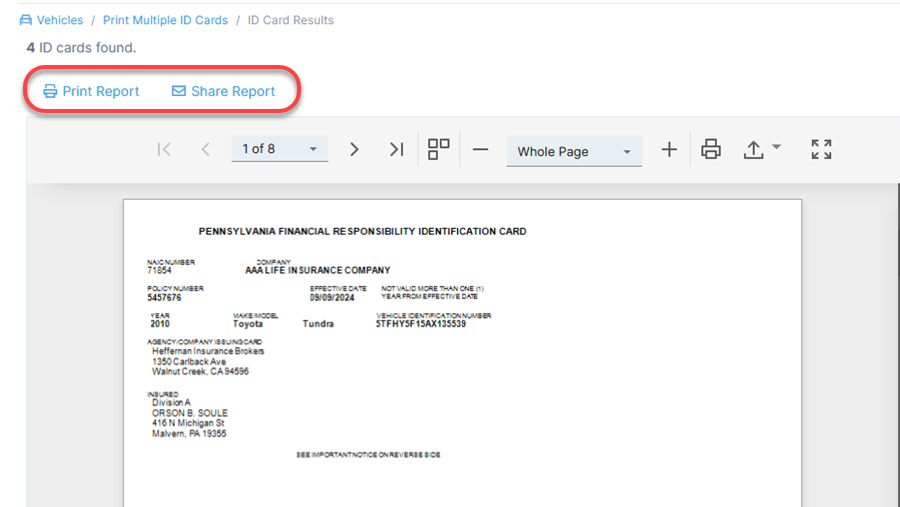
Task: Open the Whole Page zoom dropdown
Action: click(574, 152)
